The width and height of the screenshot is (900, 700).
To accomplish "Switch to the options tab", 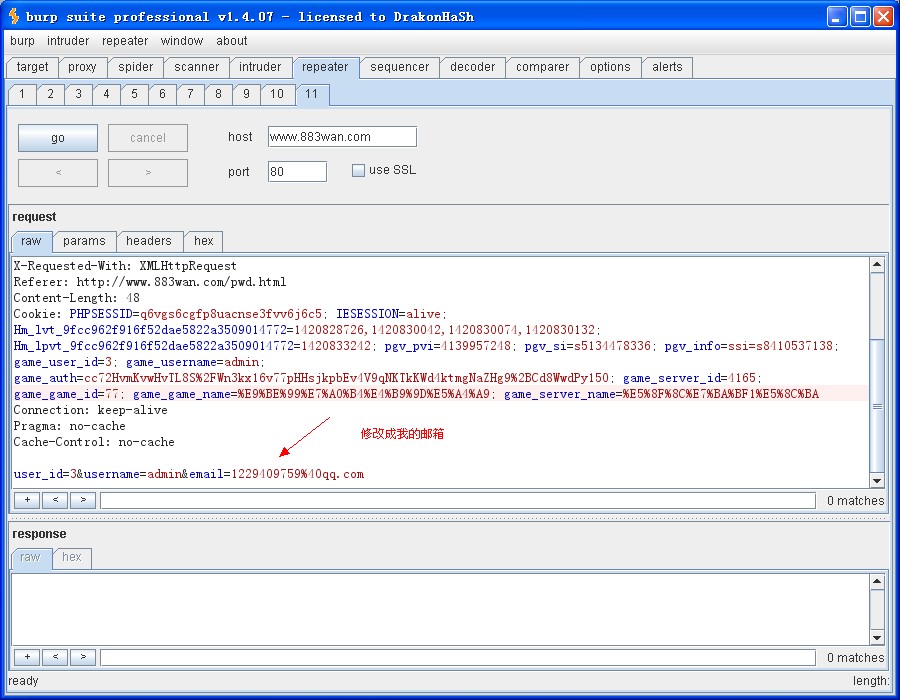I will click(x=610, y=67).
